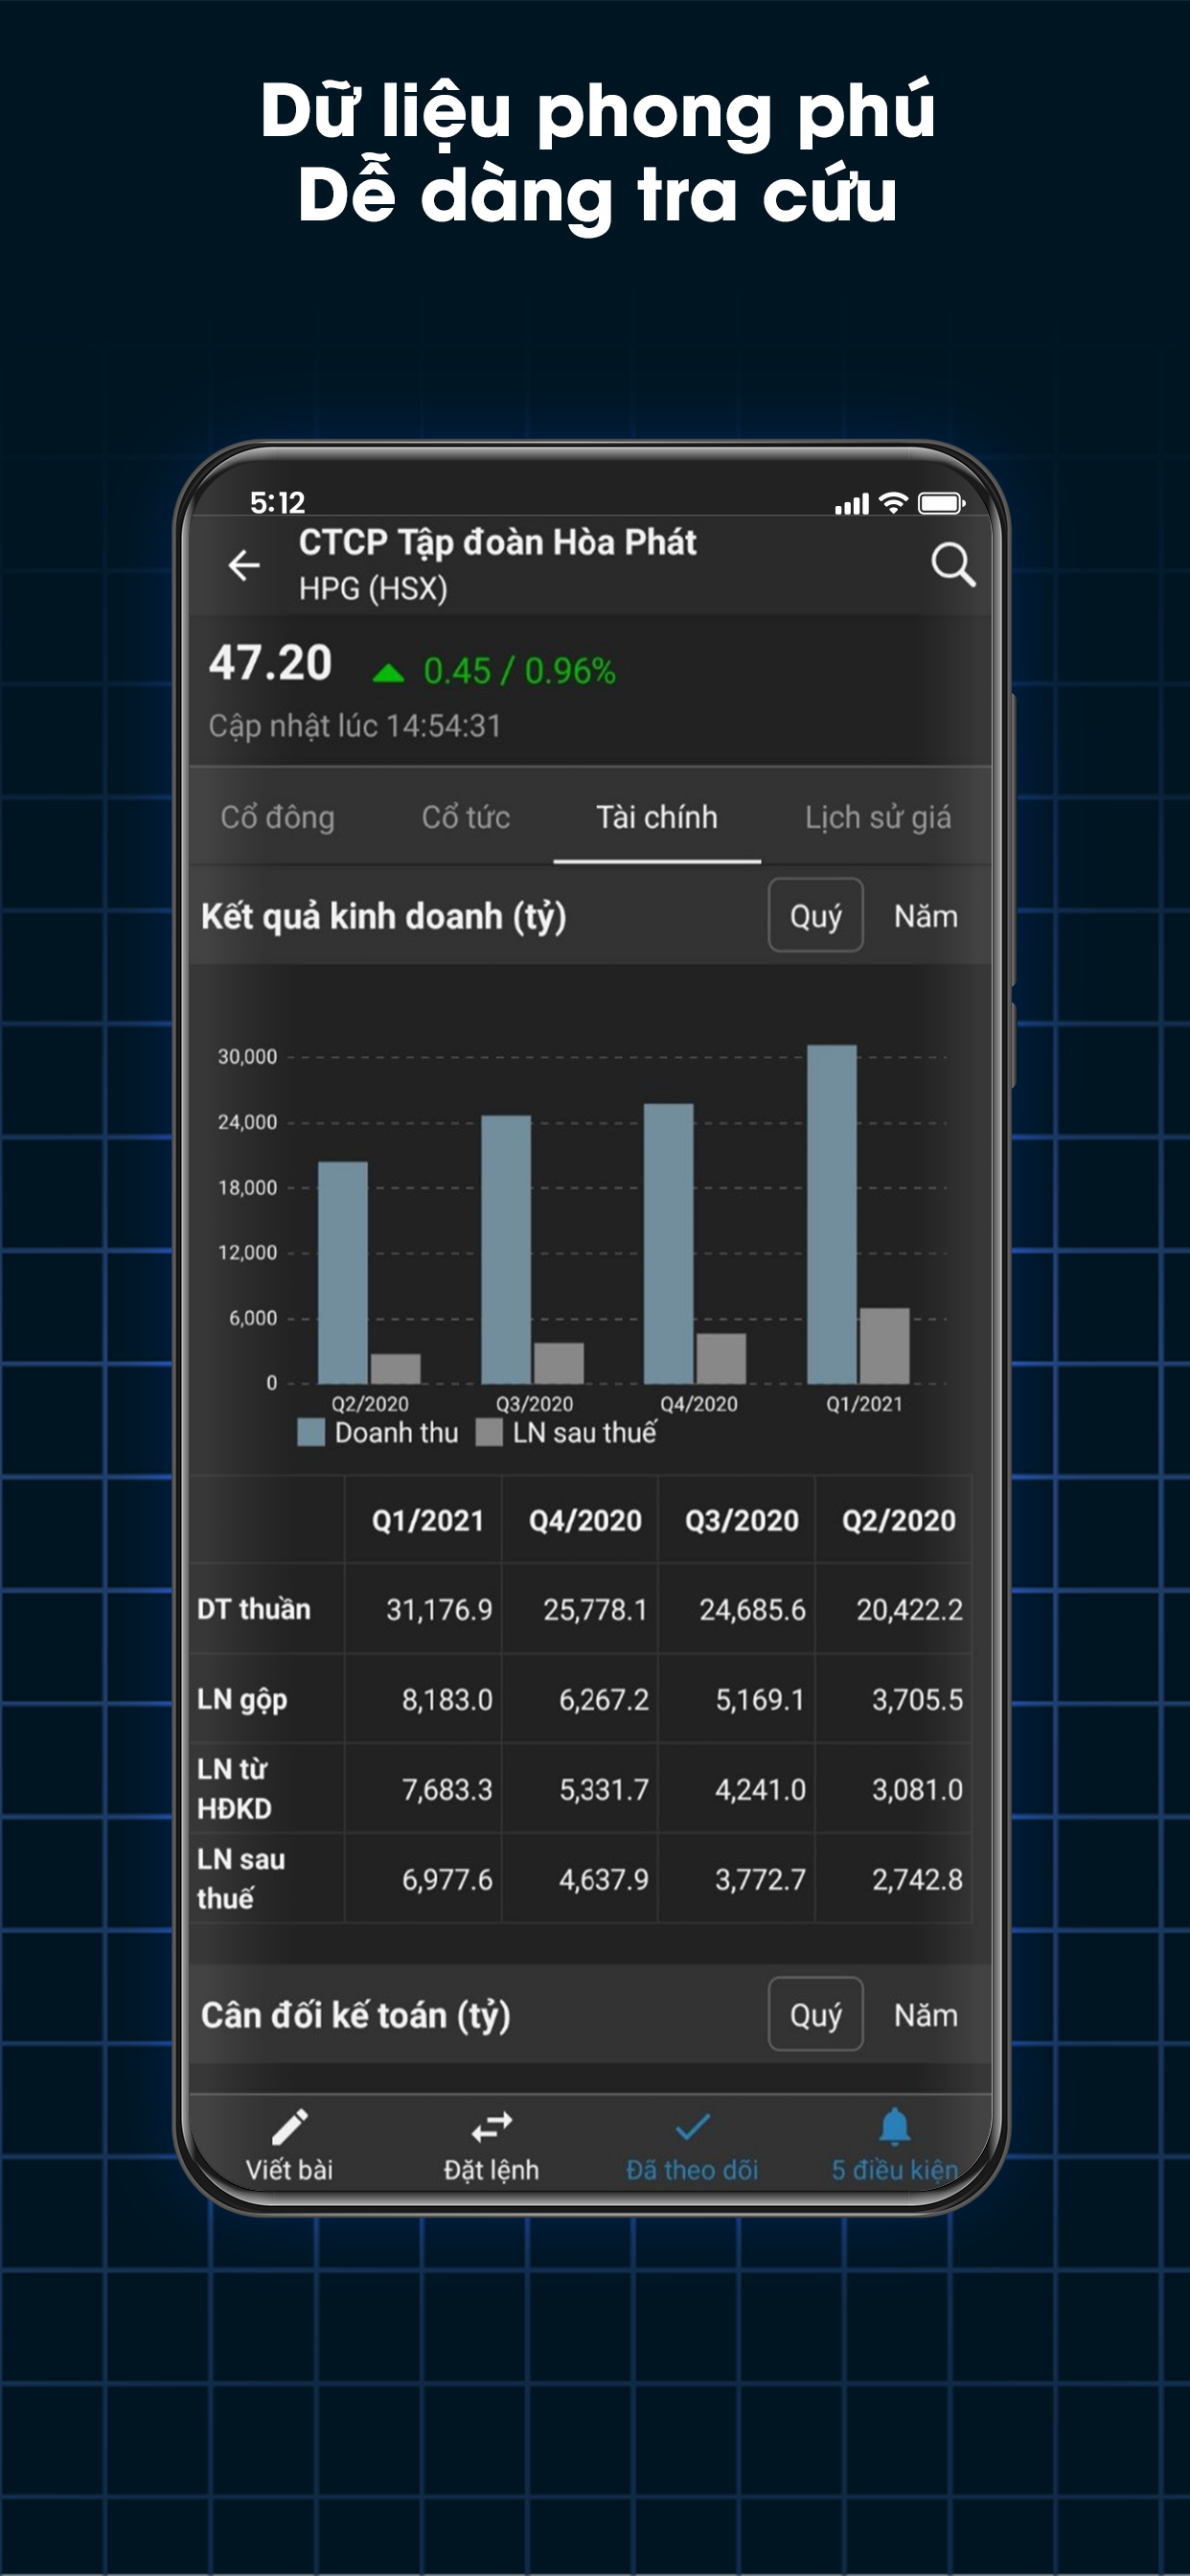Select Quý for Cân đối kế toán
Screen dimensions: 1190x2576
[x=816, y=2014]
